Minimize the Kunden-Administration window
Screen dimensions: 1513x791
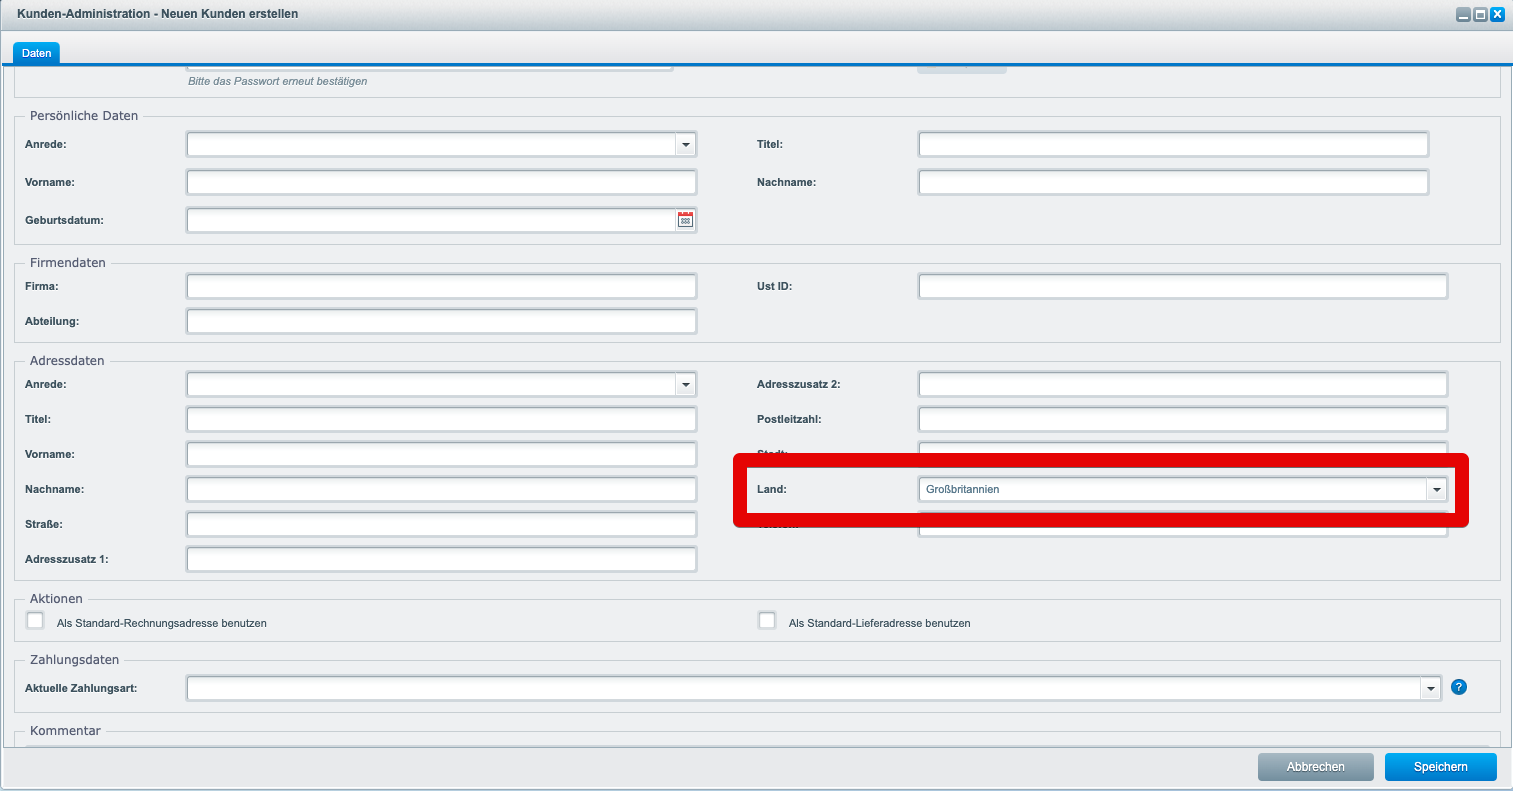[1463, 14]
